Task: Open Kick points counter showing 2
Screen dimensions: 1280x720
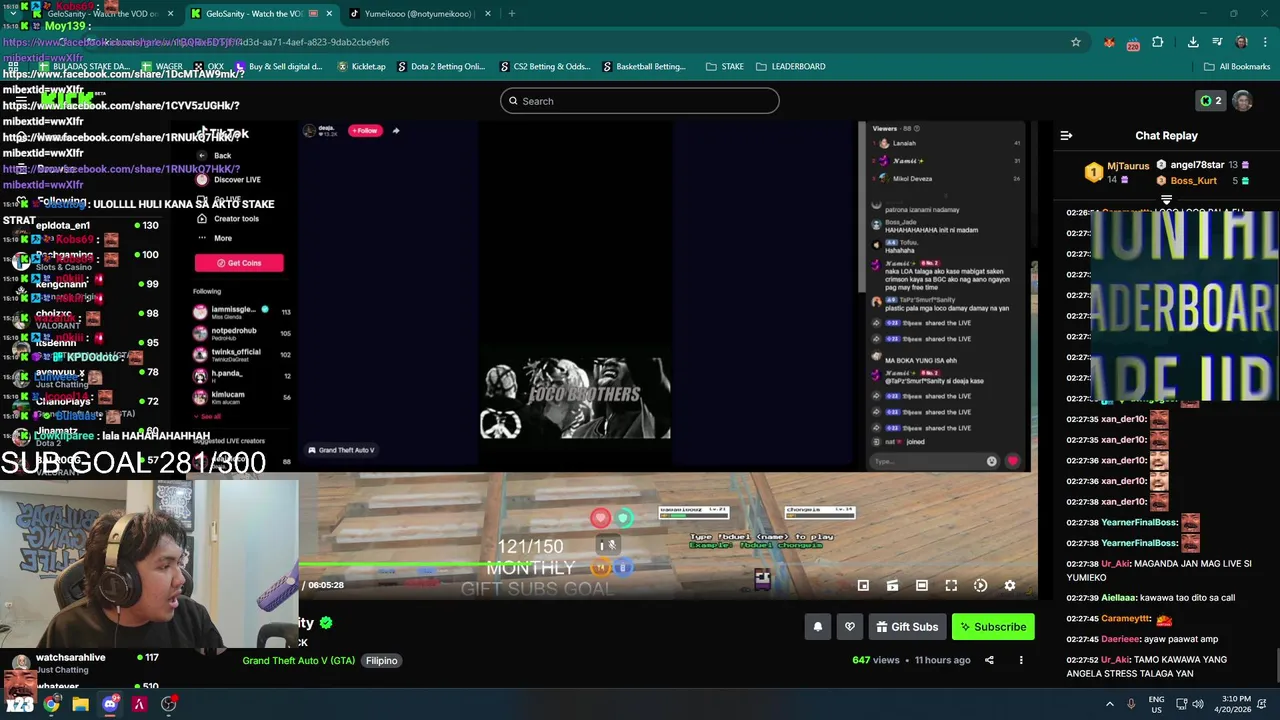Action: point(1210,101)
